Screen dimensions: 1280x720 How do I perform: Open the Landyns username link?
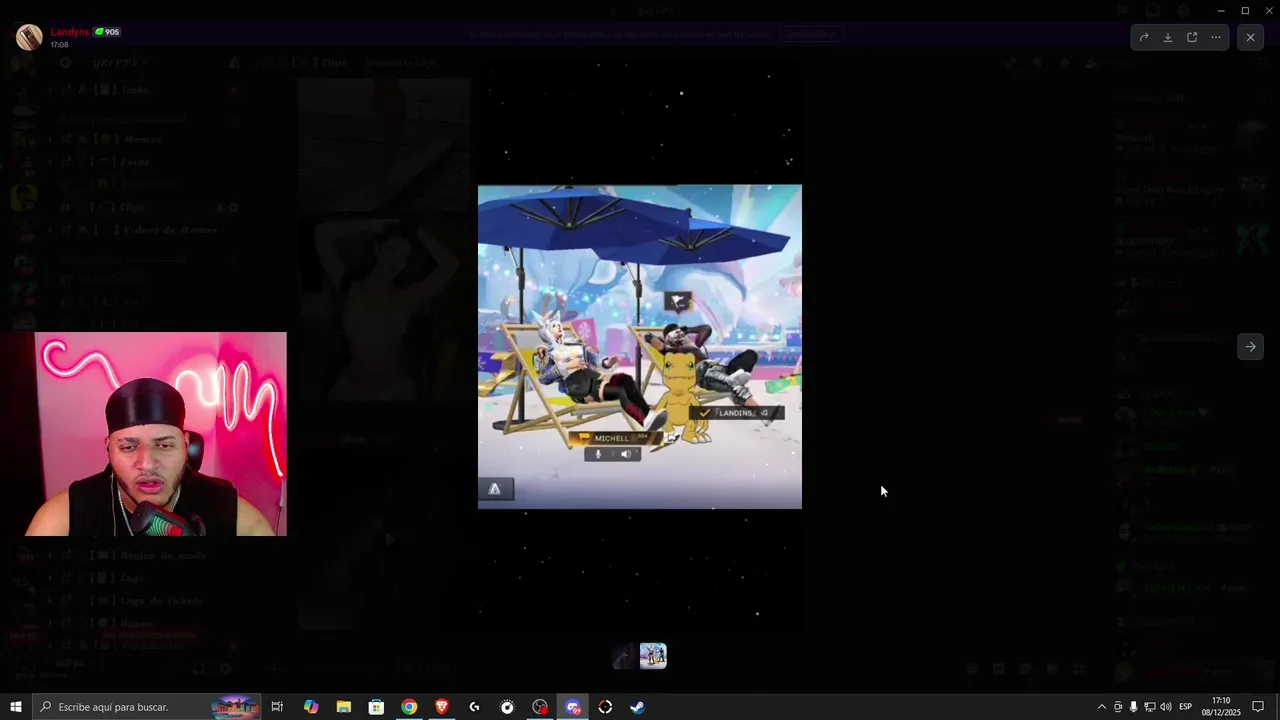tap(70, 32)
